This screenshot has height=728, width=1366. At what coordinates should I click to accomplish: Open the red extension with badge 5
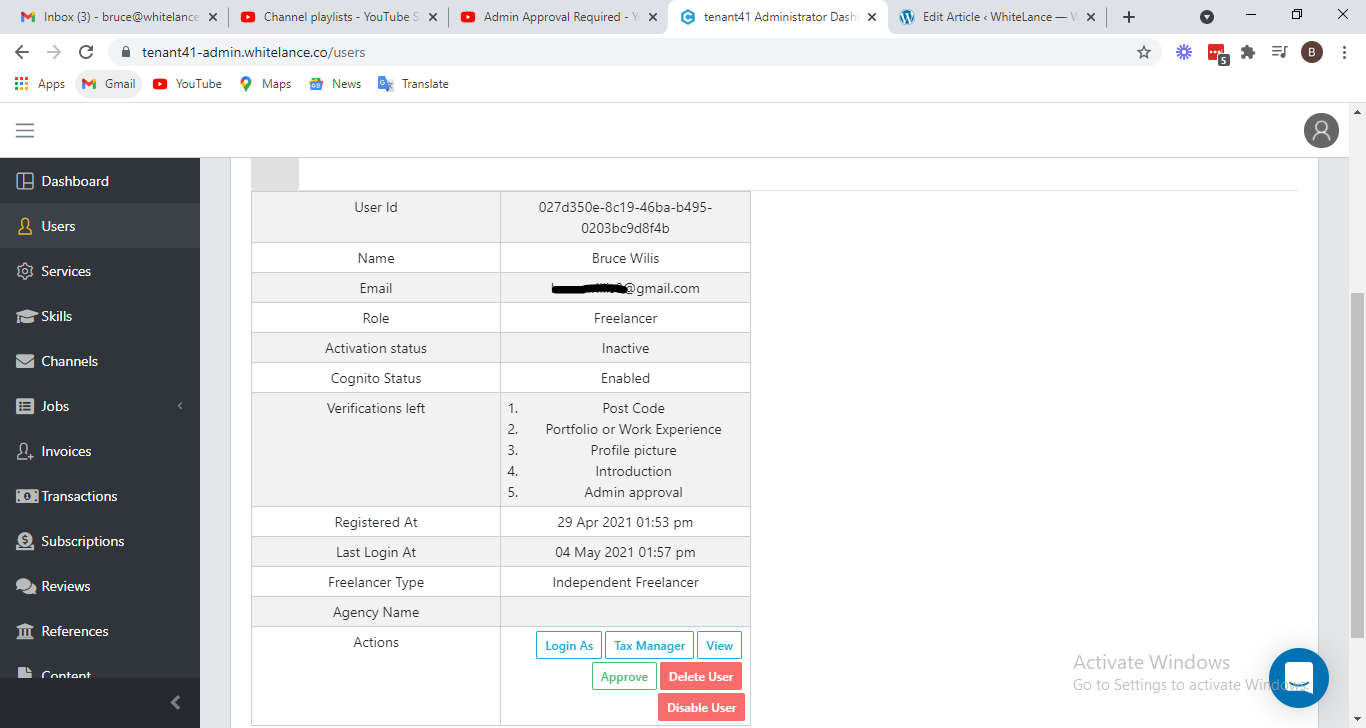click(x=1217, y=53)
